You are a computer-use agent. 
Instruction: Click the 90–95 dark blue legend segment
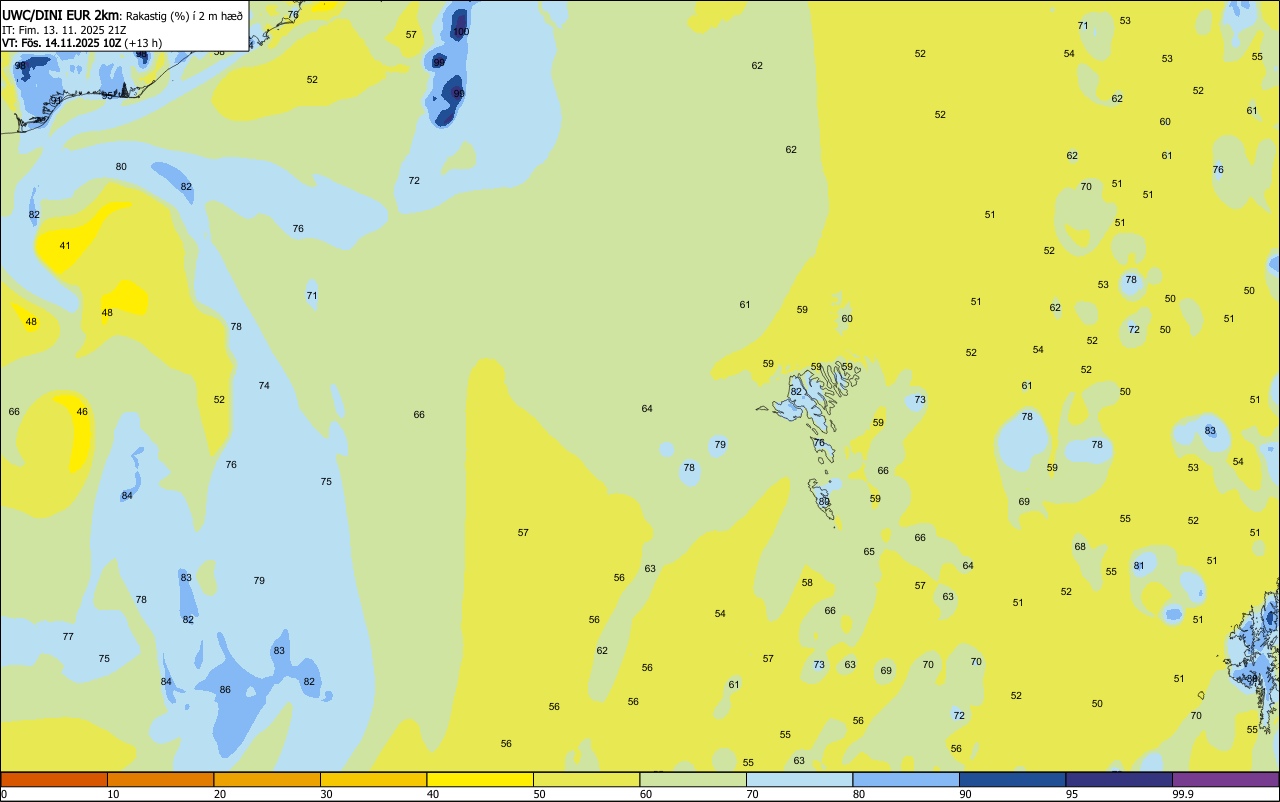[x=1012, y=779]
